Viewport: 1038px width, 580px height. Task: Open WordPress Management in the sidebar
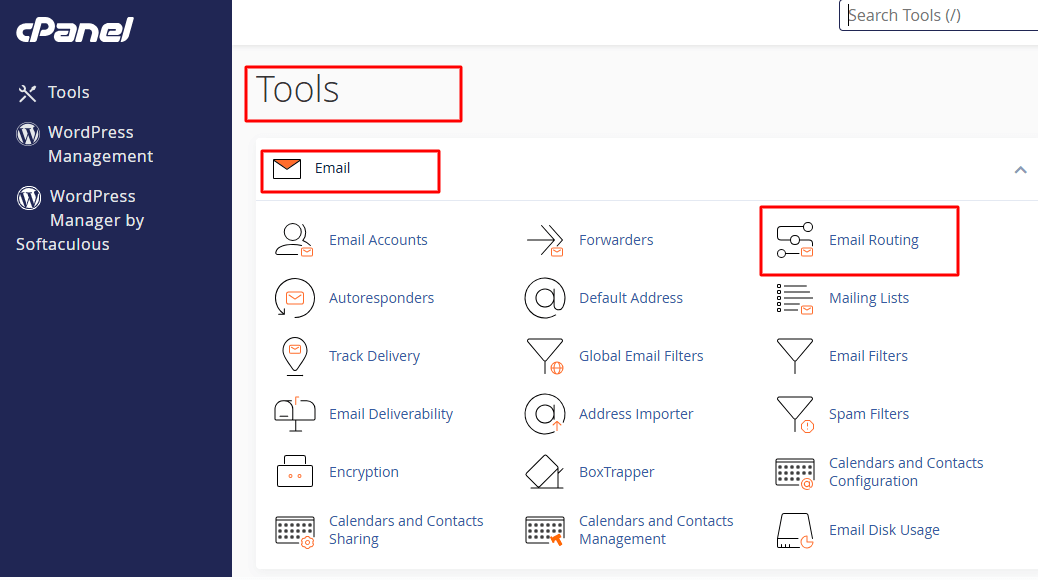pos(101,144)
